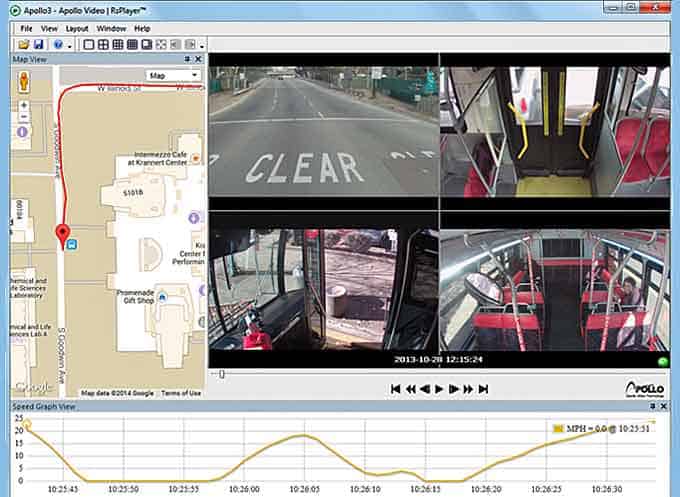Open the Layout menu
The image size is (680, 497).
(77, 29)
